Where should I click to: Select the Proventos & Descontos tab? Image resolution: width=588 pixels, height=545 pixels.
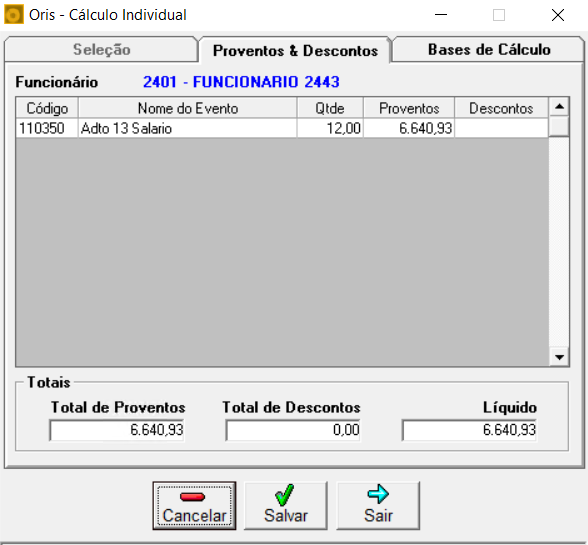295,50
